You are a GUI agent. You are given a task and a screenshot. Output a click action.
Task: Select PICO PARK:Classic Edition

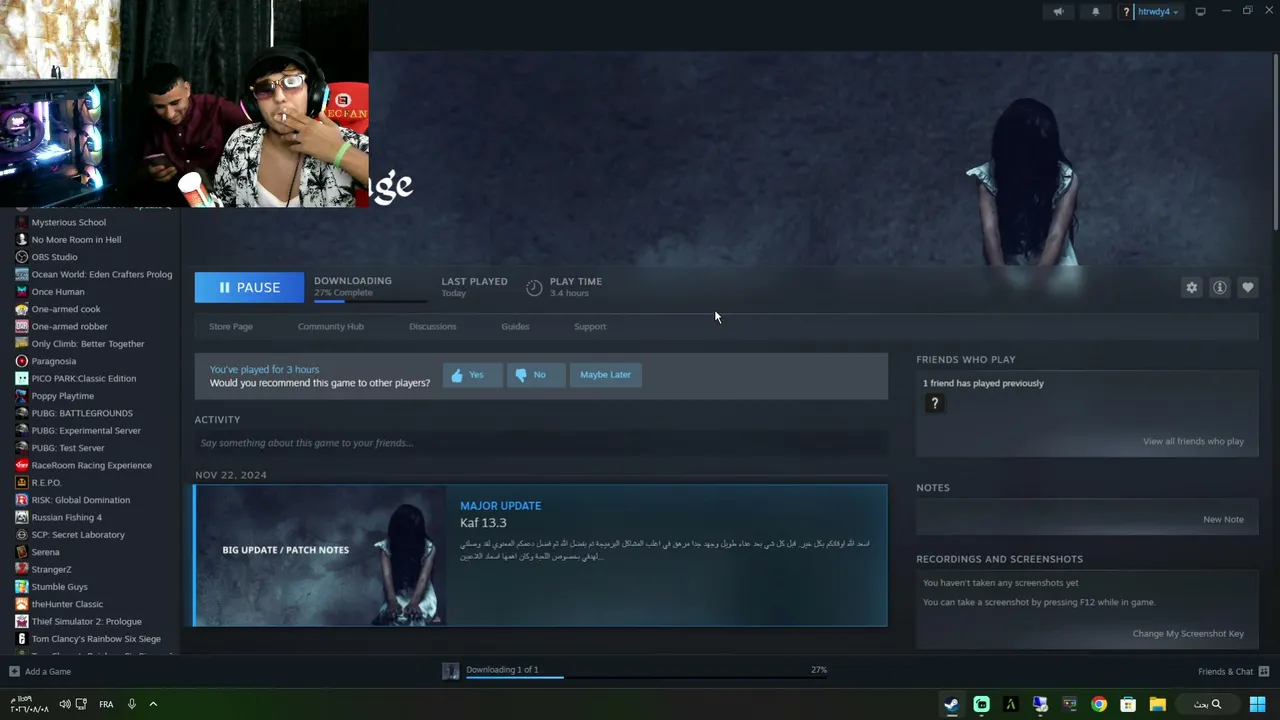coord(83,378)
